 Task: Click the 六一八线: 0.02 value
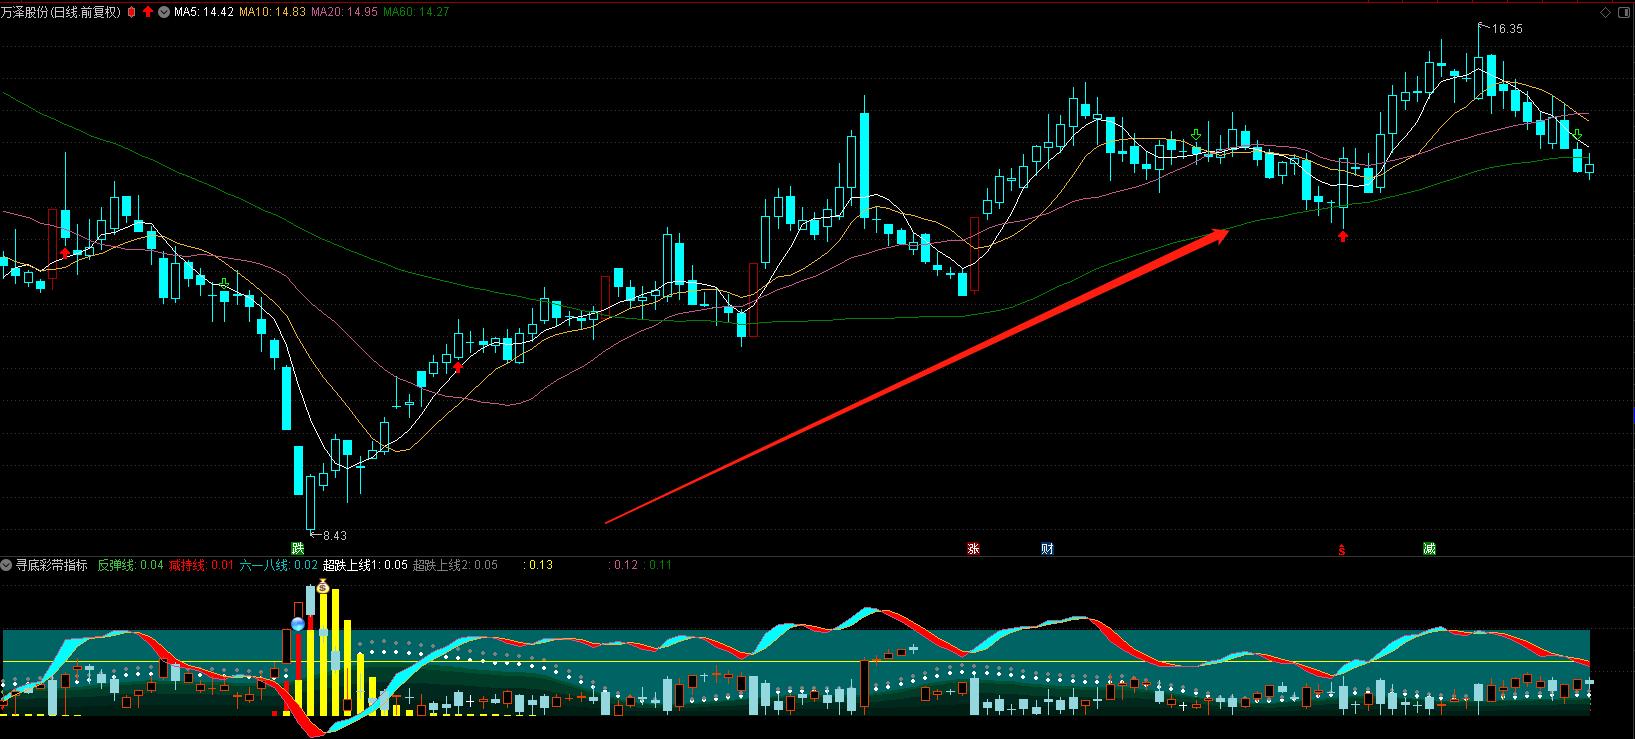click(x=278, y=565)
